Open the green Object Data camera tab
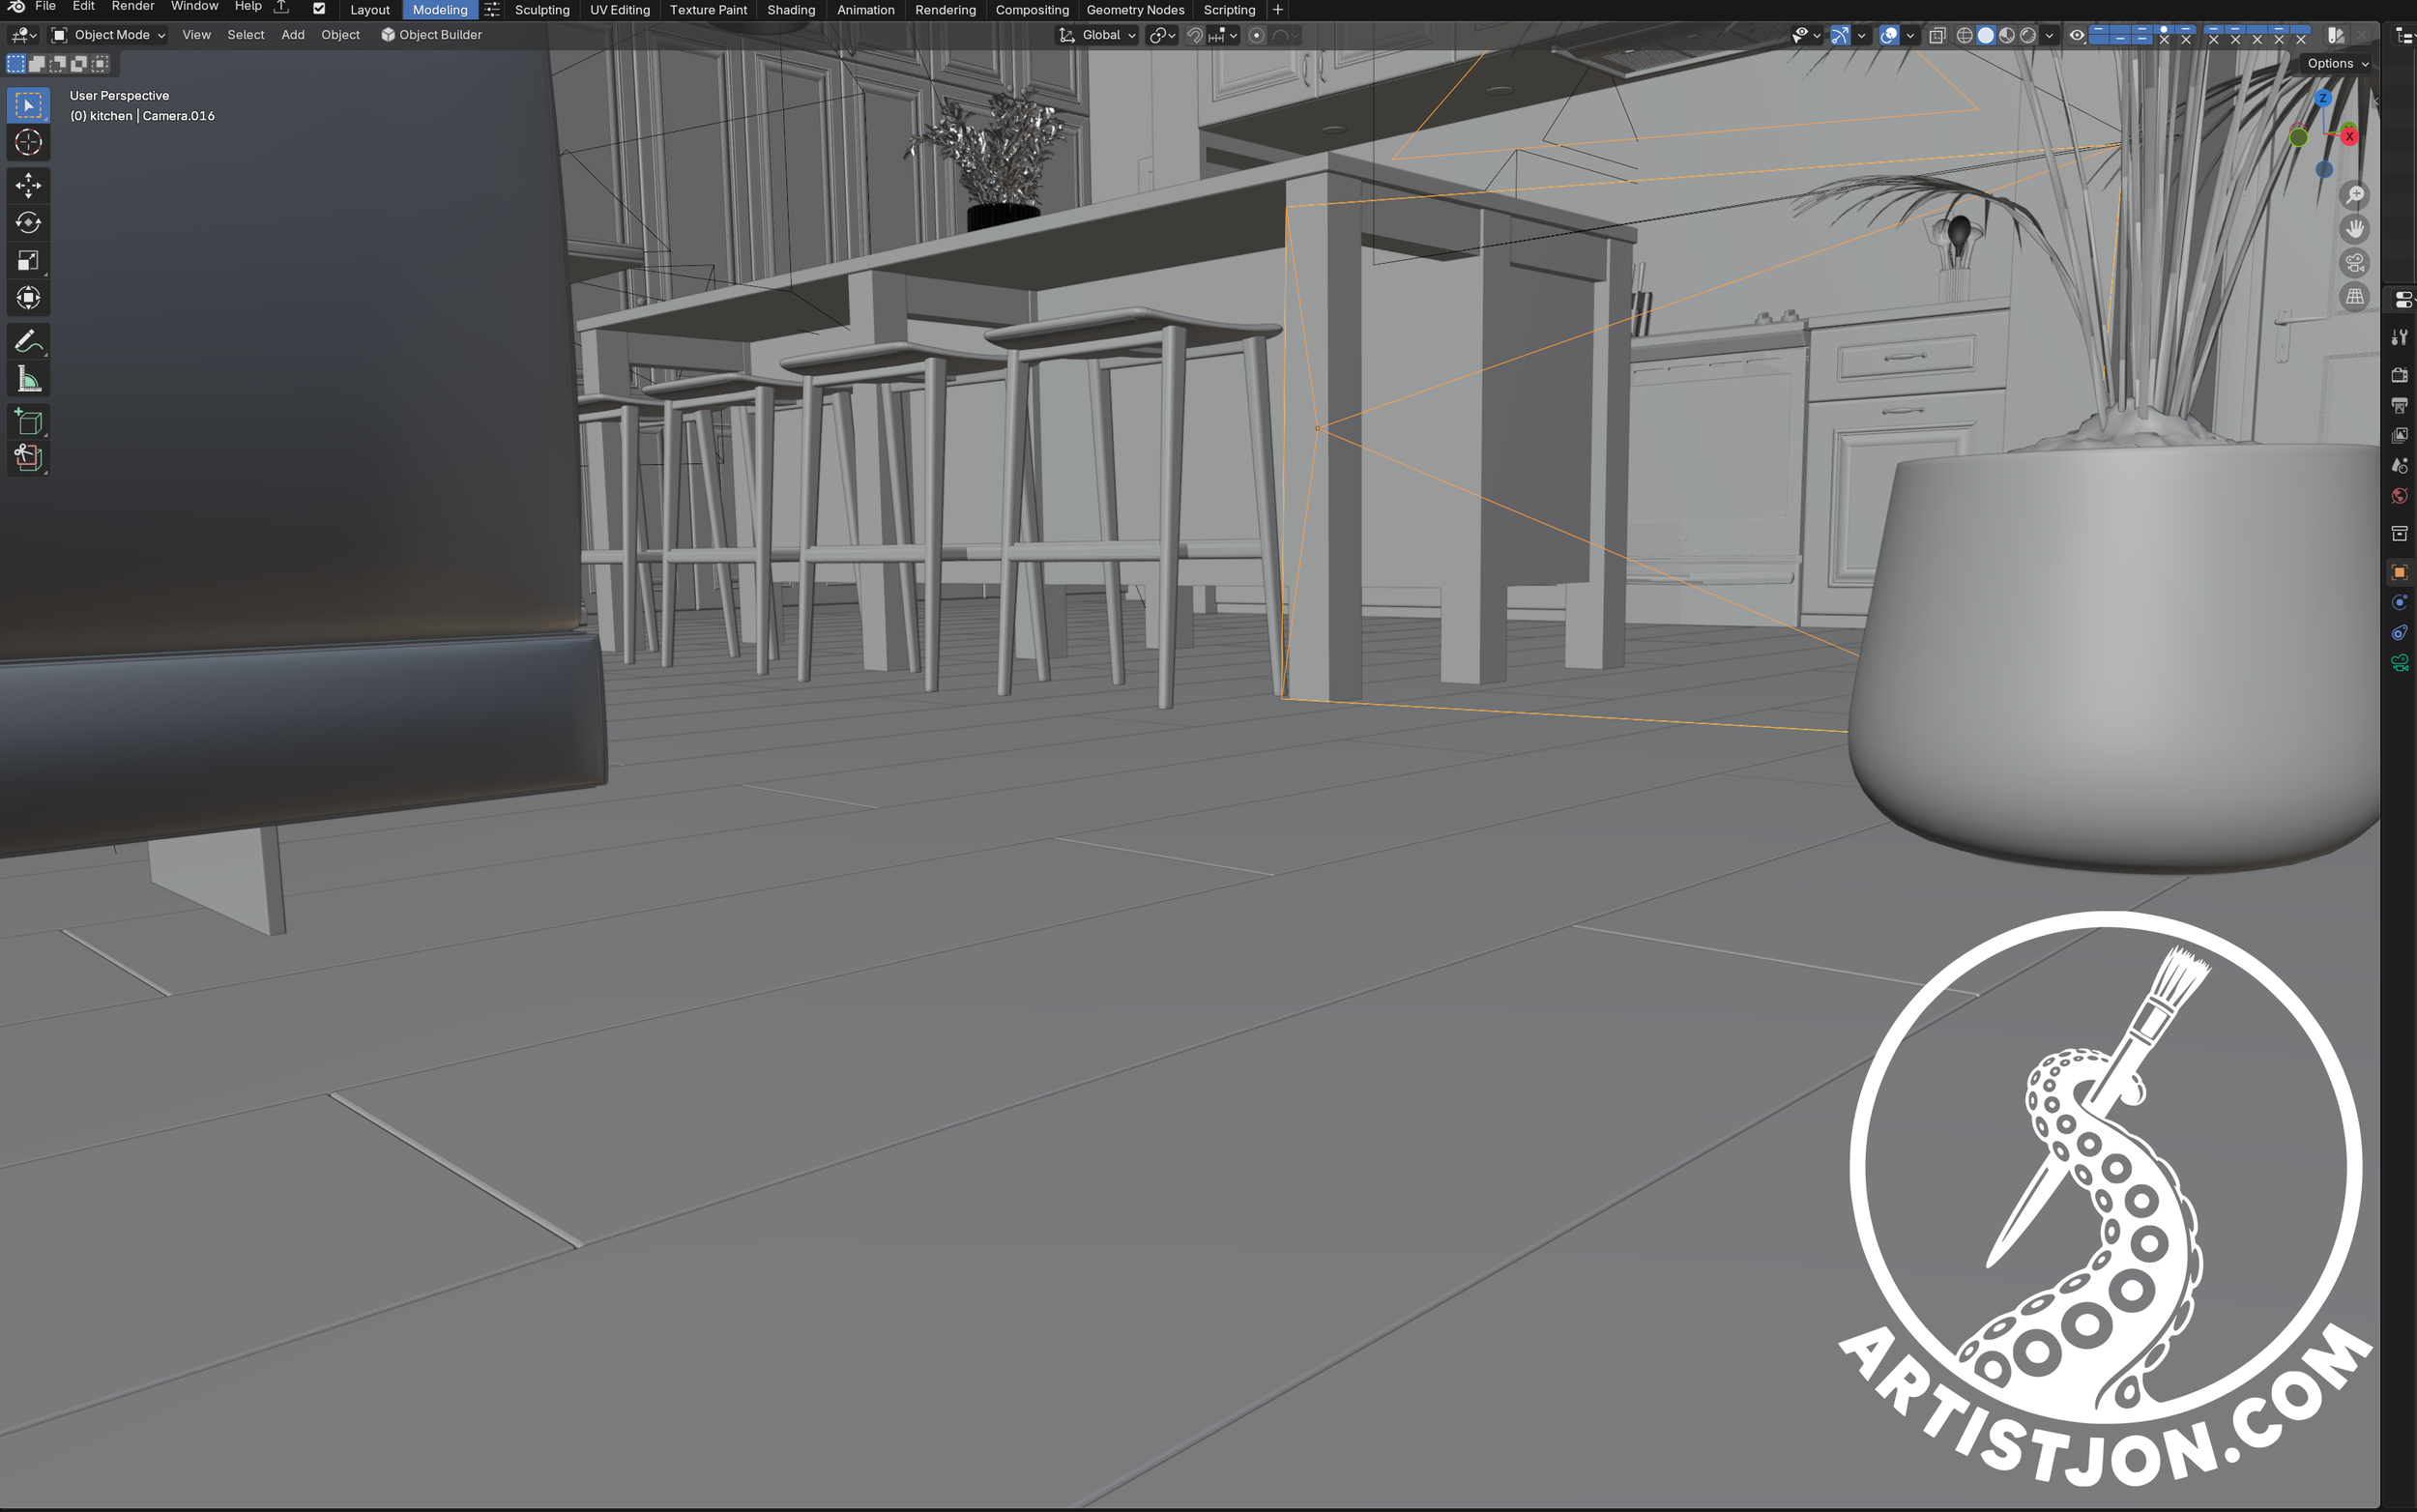Screen dimensions: 2417x1512 click(2399, 663)
